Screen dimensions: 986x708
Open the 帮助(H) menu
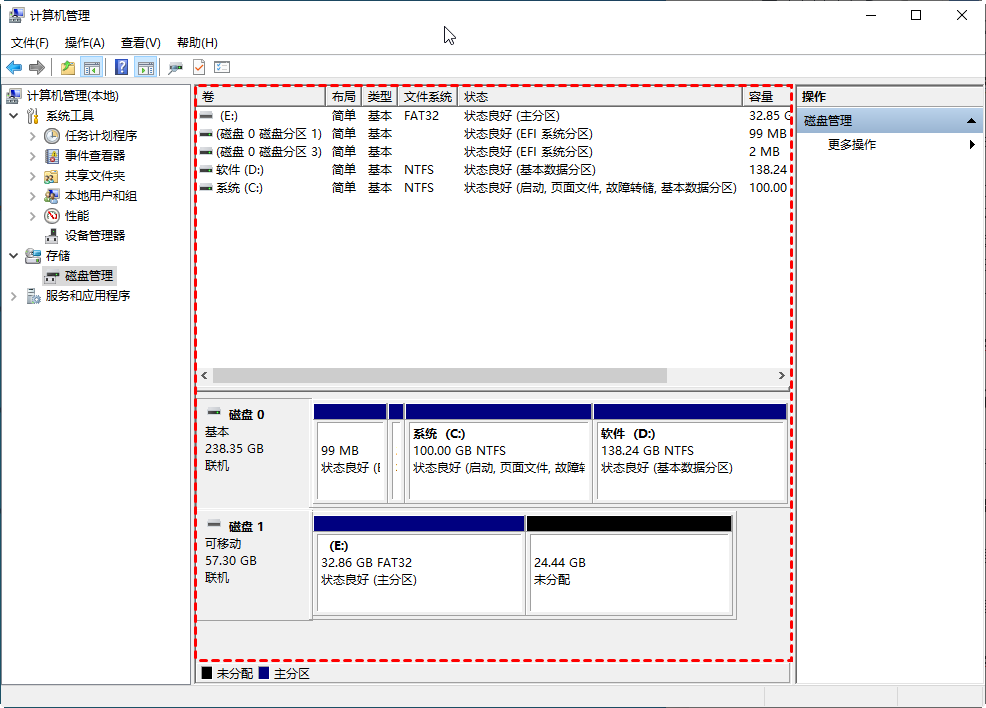point(197,43)
